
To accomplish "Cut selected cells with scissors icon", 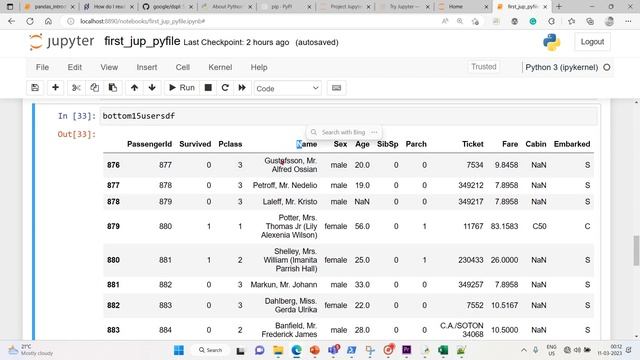I will click(x=76, y=88).
